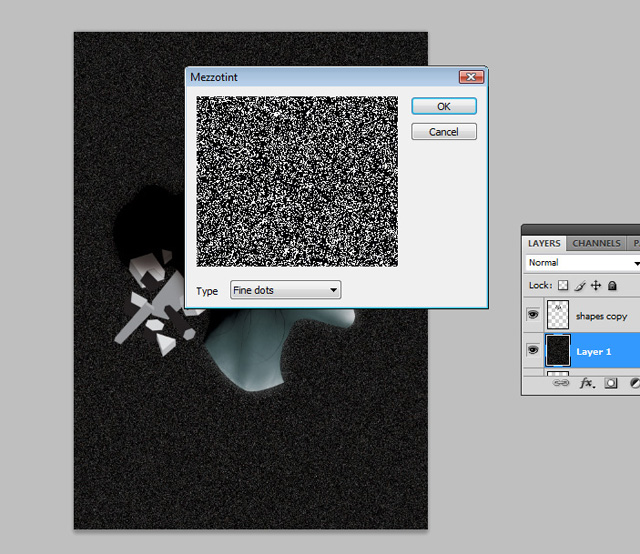Screen dimensions: 640x554
Task: Open the Mezzotint Type dropdown
Action: [286, 291]
